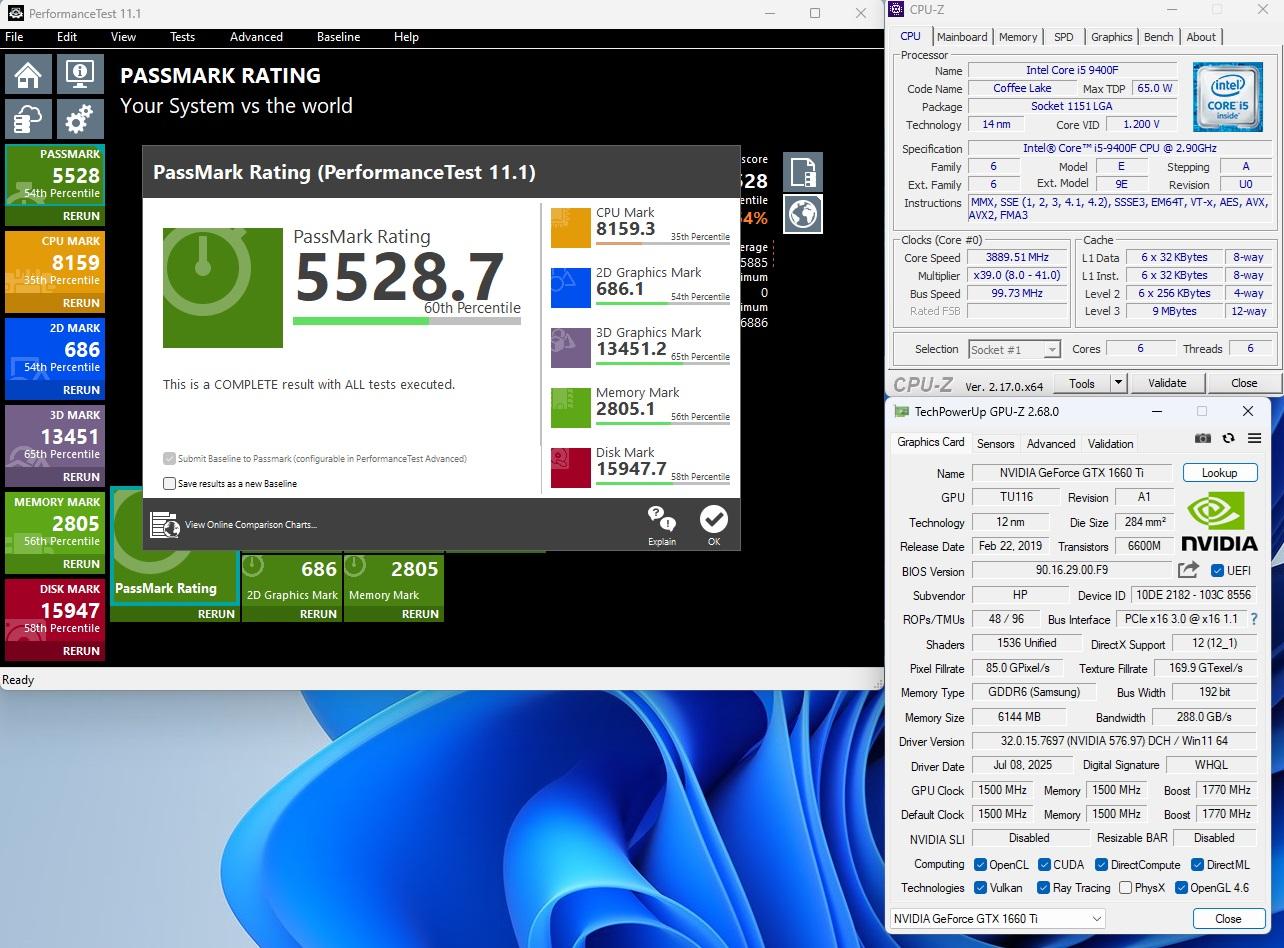Open the Advanced menu in PerformanceTest

[256, 37]
